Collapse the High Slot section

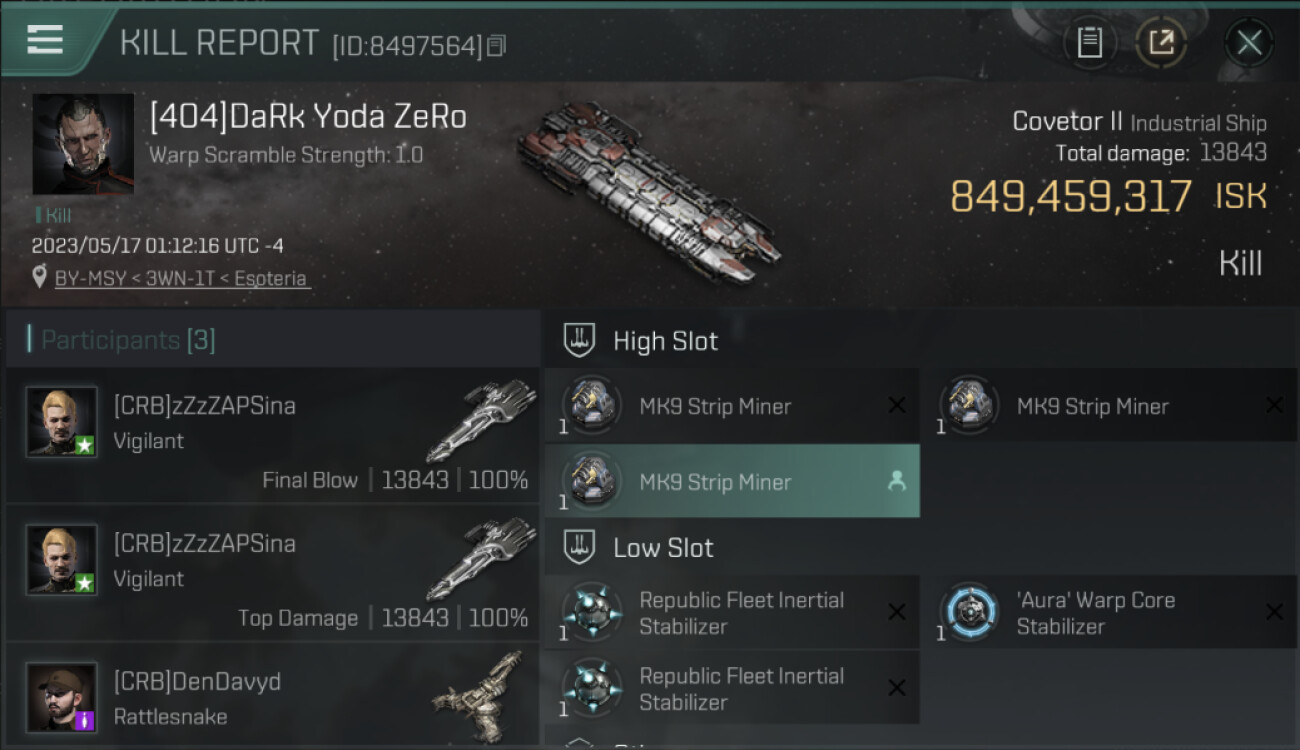pos(580,341)
